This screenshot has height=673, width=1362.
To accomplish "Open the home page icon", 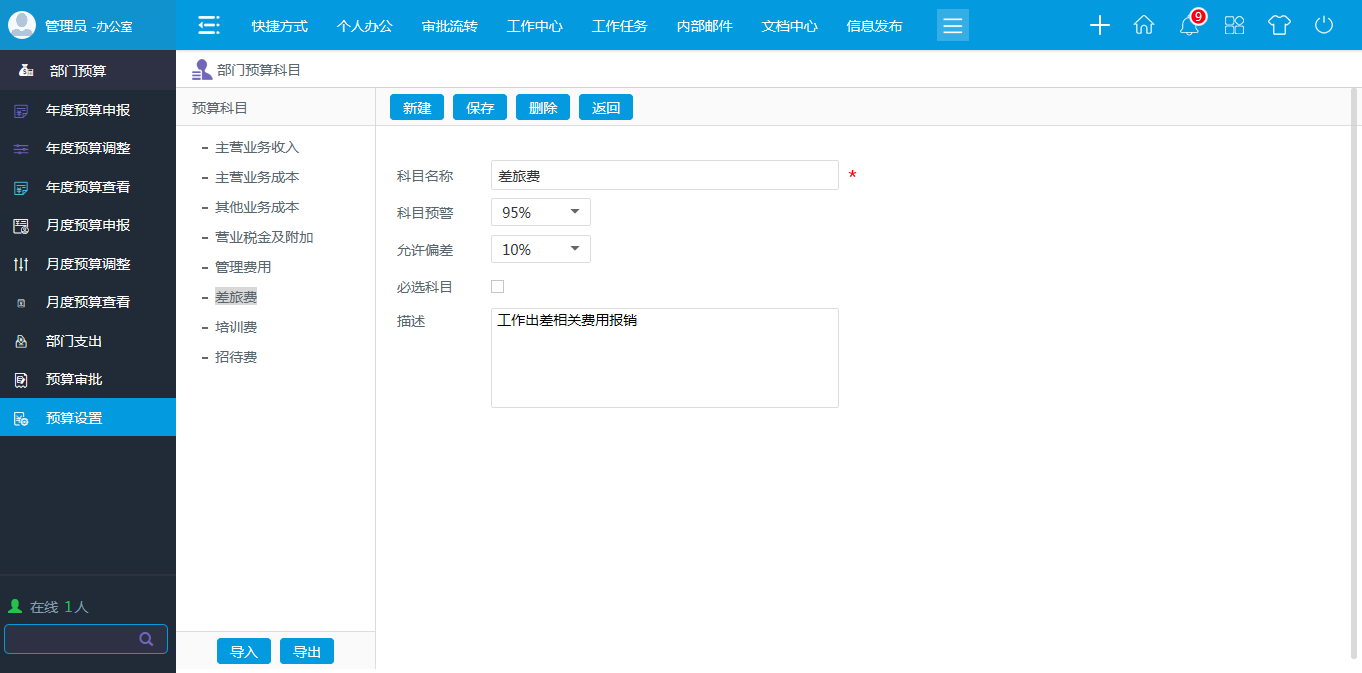I will tap(1144, 25).
